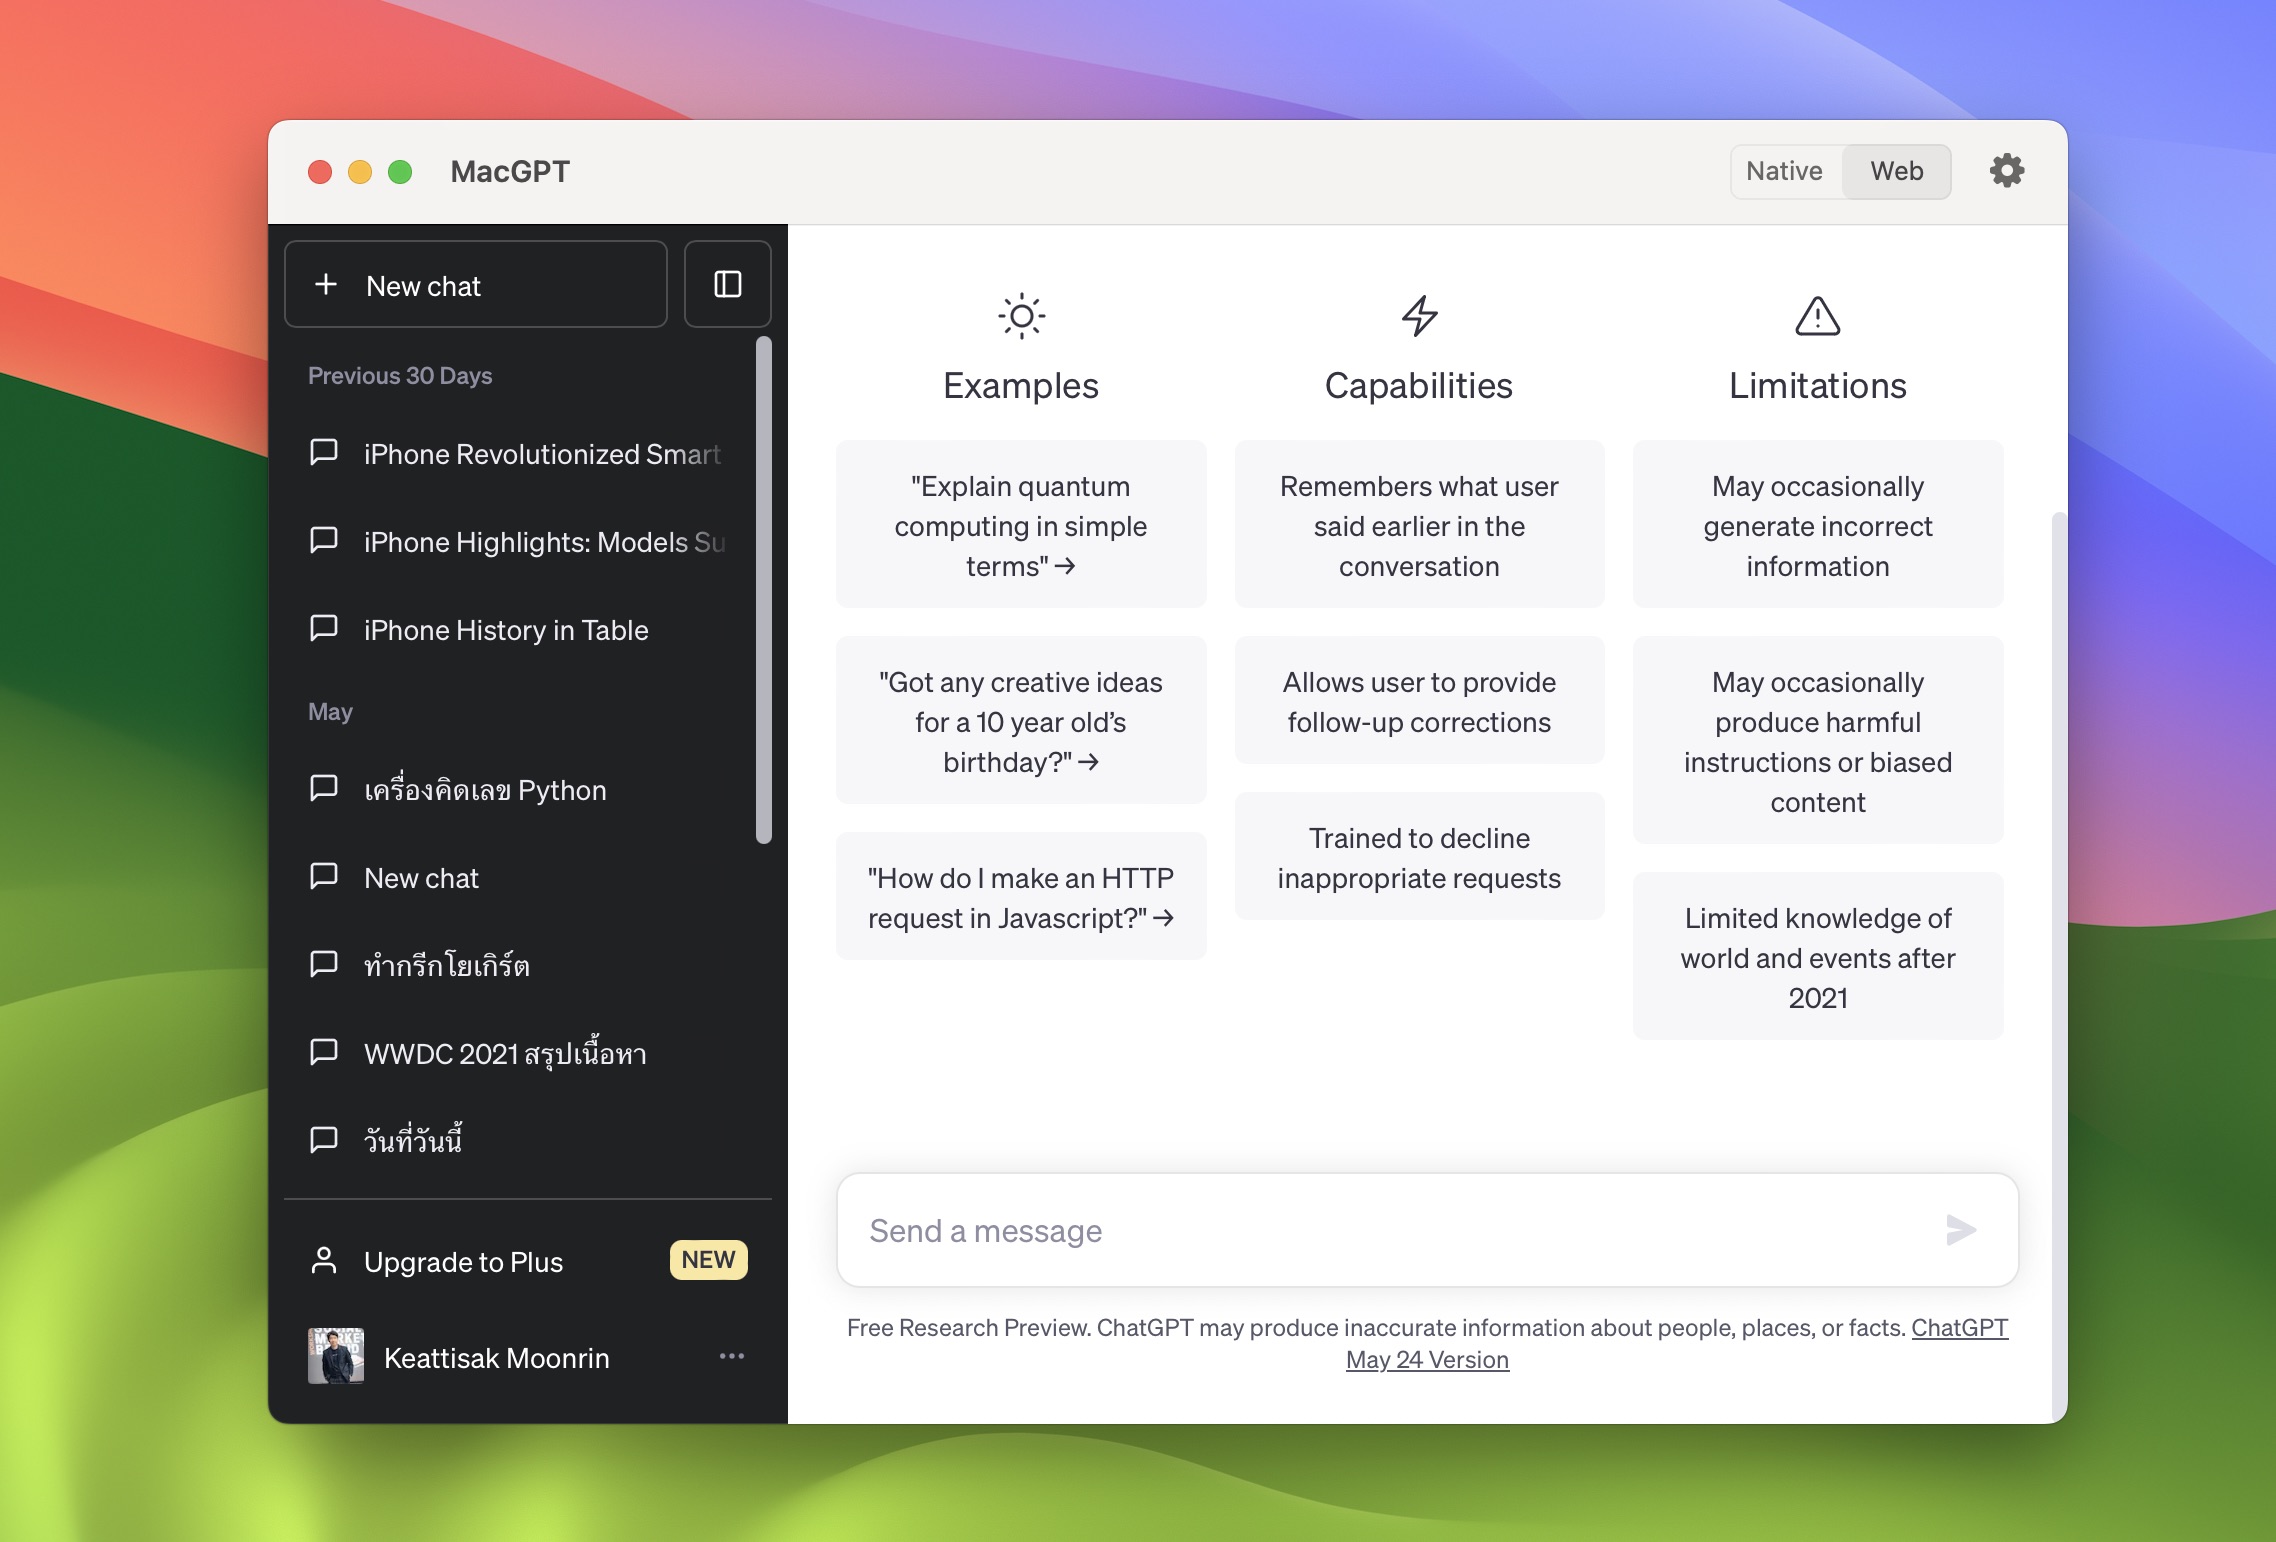Click the plus icon in New chat
The image size is (2276, 1542).
pyautogui.click(x=326, y=285)
